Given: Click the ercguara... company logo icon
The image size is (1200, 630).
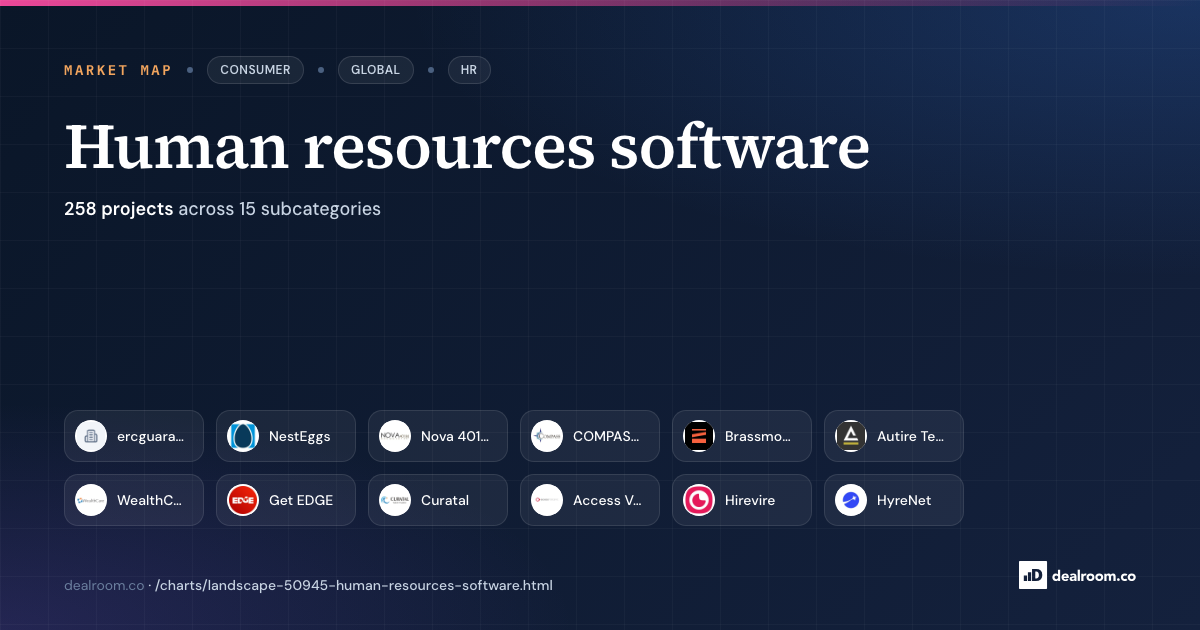Looking at the screenshot, I should coord(91,436).
